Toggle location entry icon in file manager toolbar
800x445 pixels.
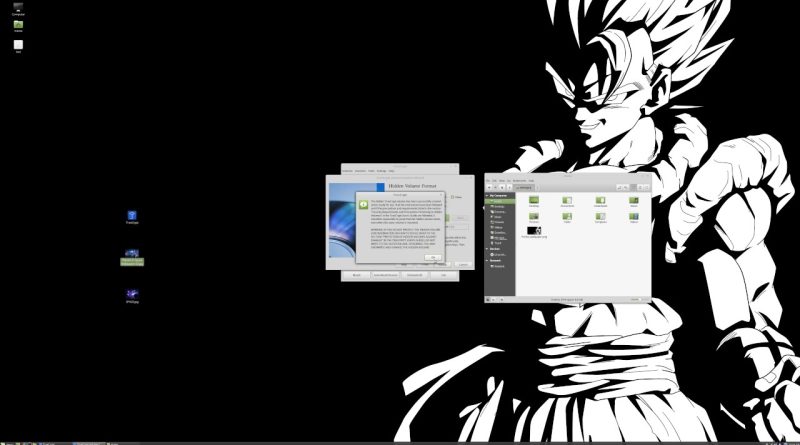(x=619, y=187)
